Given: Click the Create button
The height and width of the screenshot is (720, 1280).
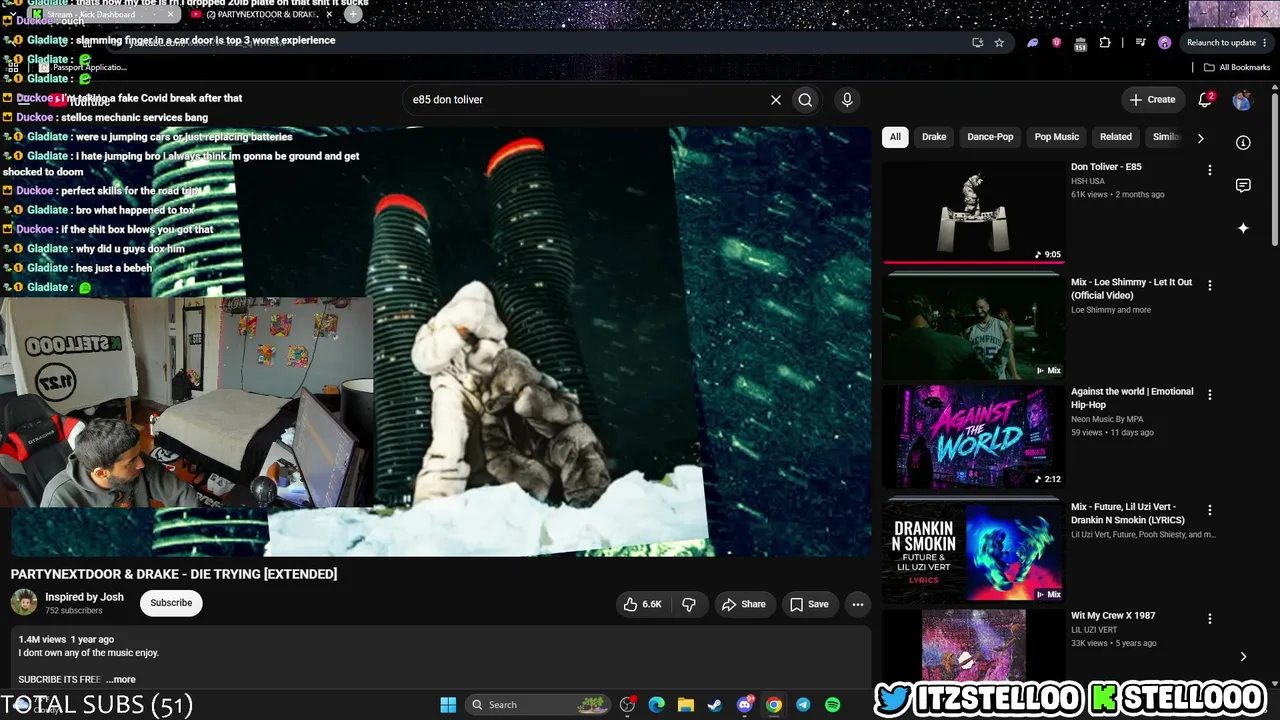Looking at the screenshot, I should click(x=1152, y=100).
